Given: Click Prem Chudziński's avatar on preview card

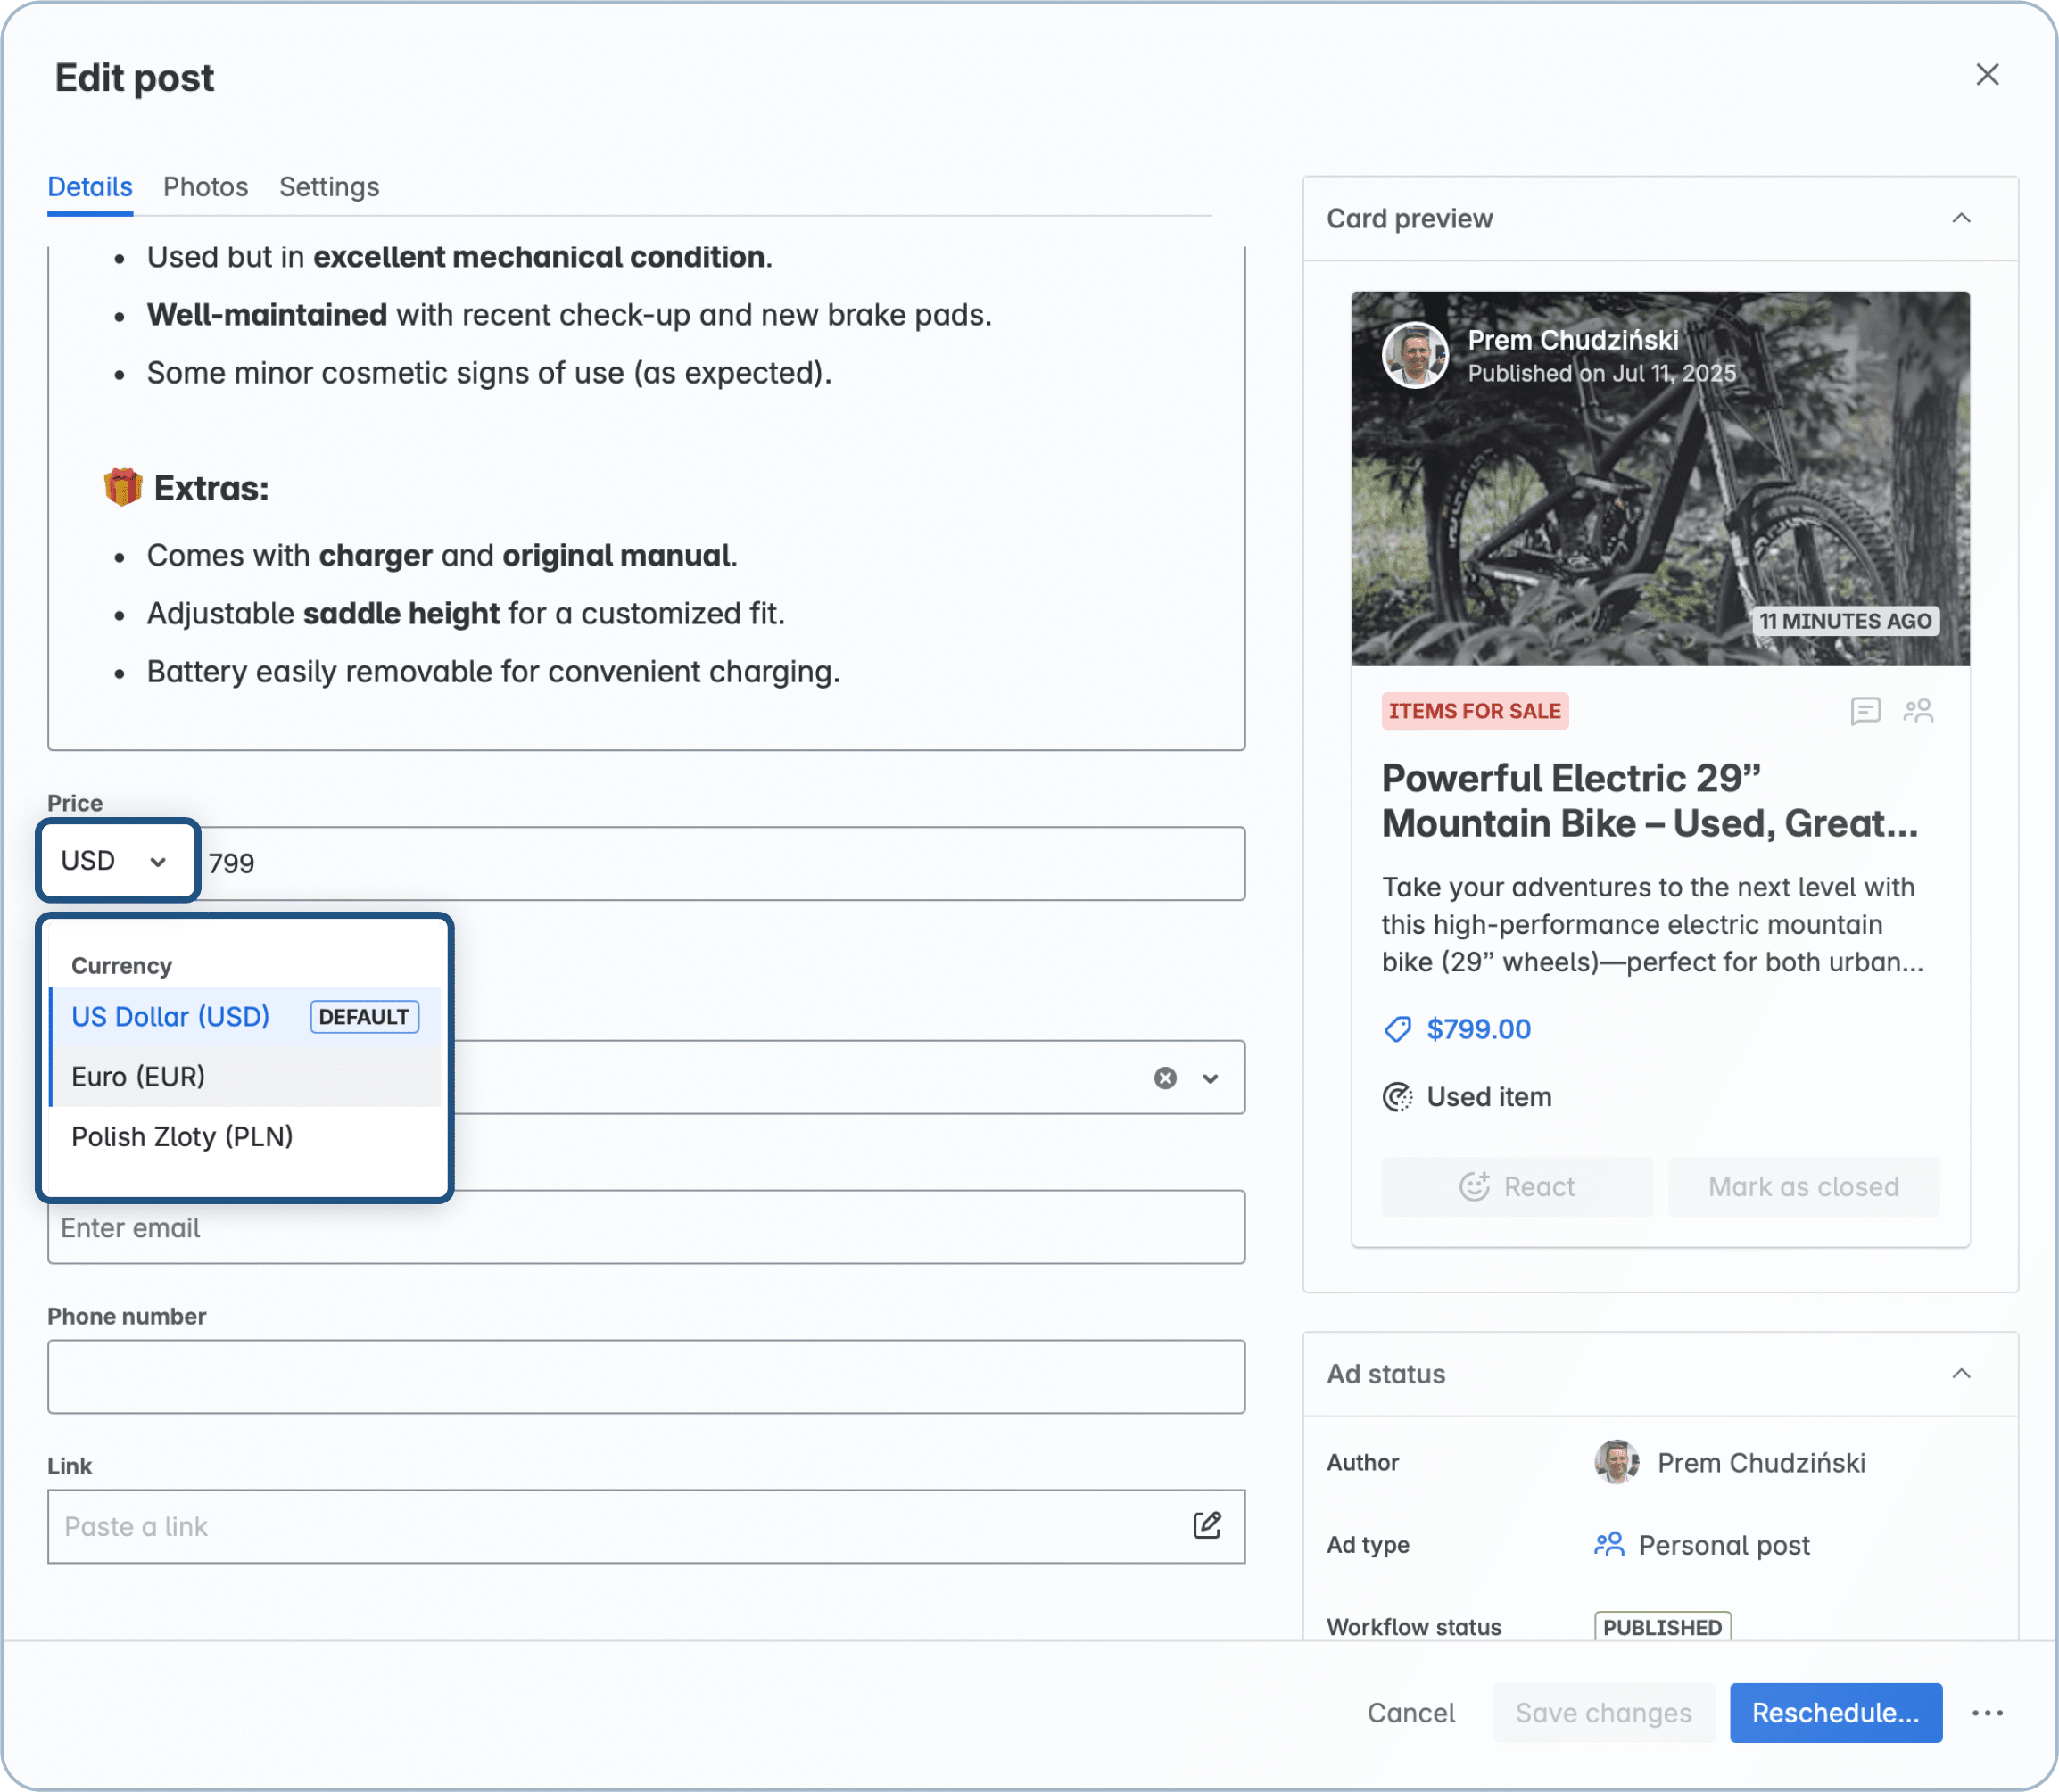Looking at the screenshot, I should (1414, 355).
